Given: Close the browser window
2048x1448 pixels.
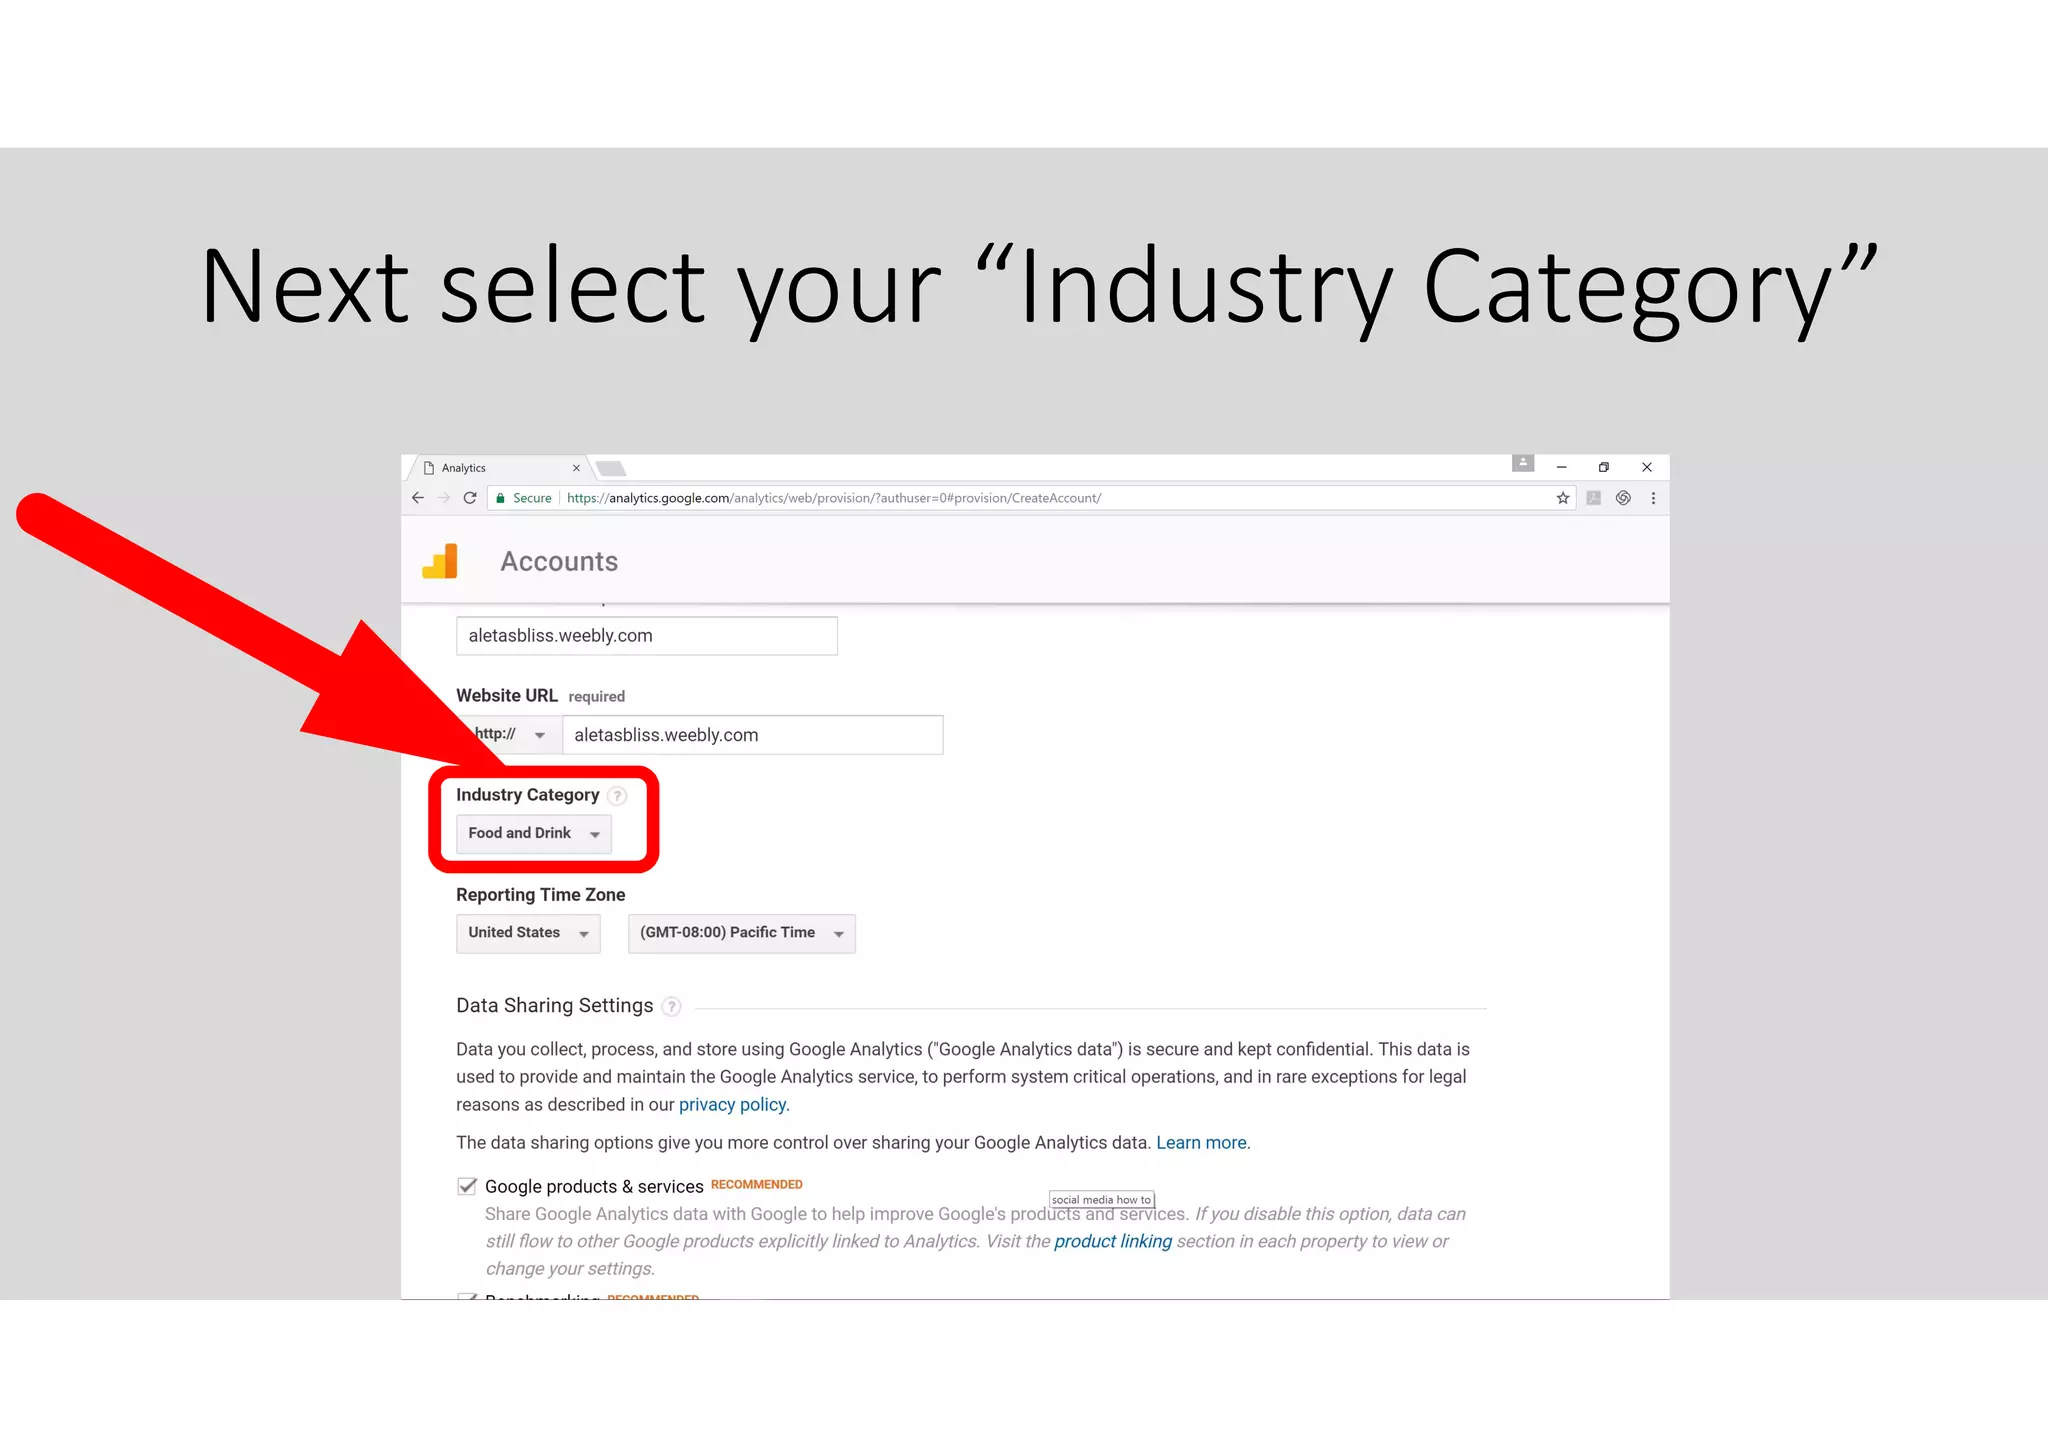Looking at the screenshot, I should [1647, 467].
